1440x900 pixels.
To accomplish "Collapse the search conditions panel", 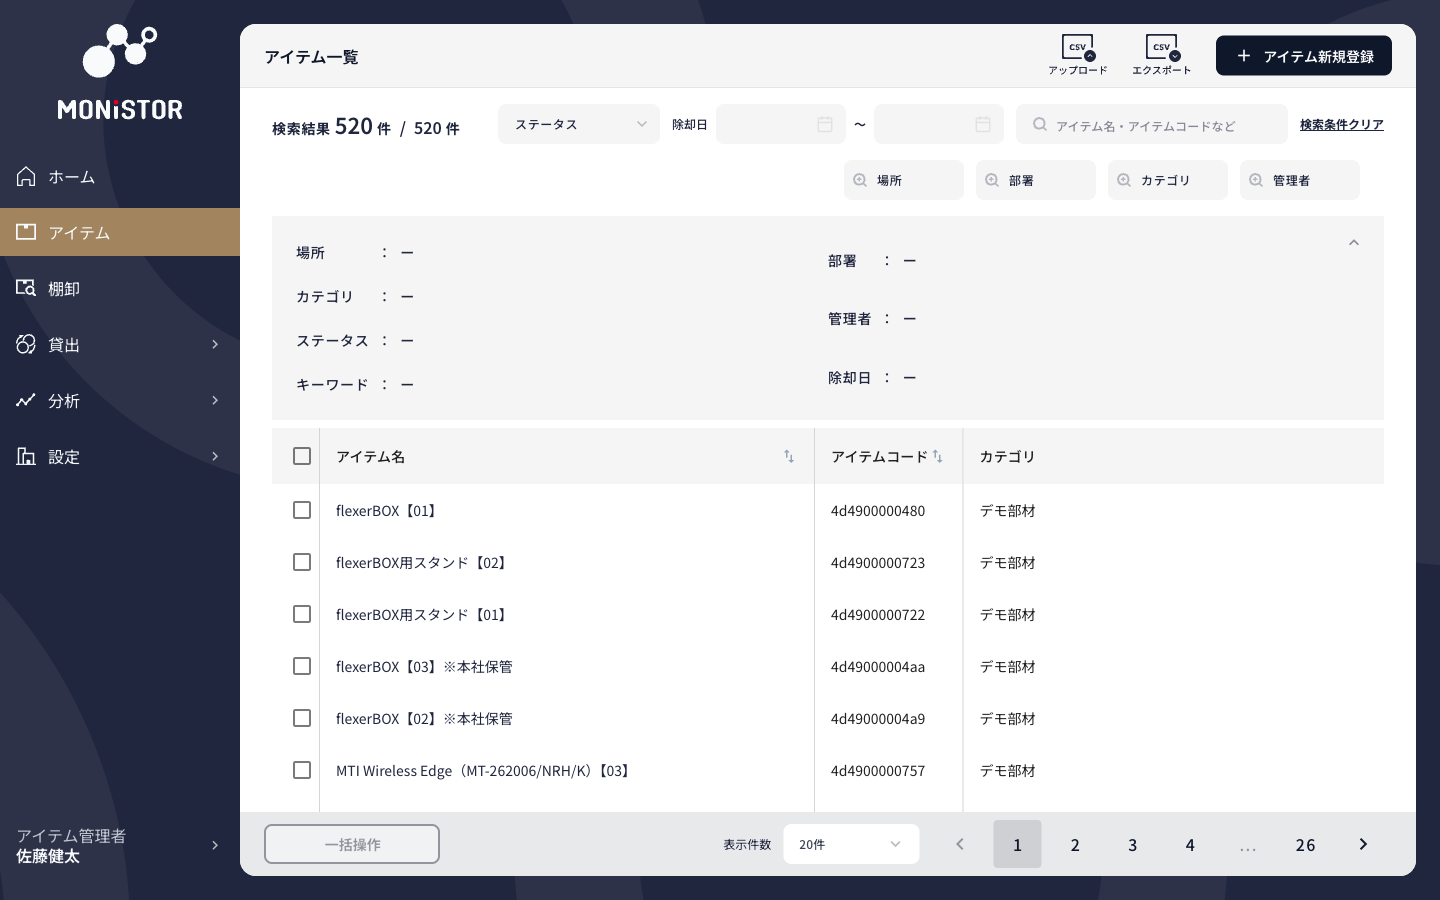I will [1354, 243].
